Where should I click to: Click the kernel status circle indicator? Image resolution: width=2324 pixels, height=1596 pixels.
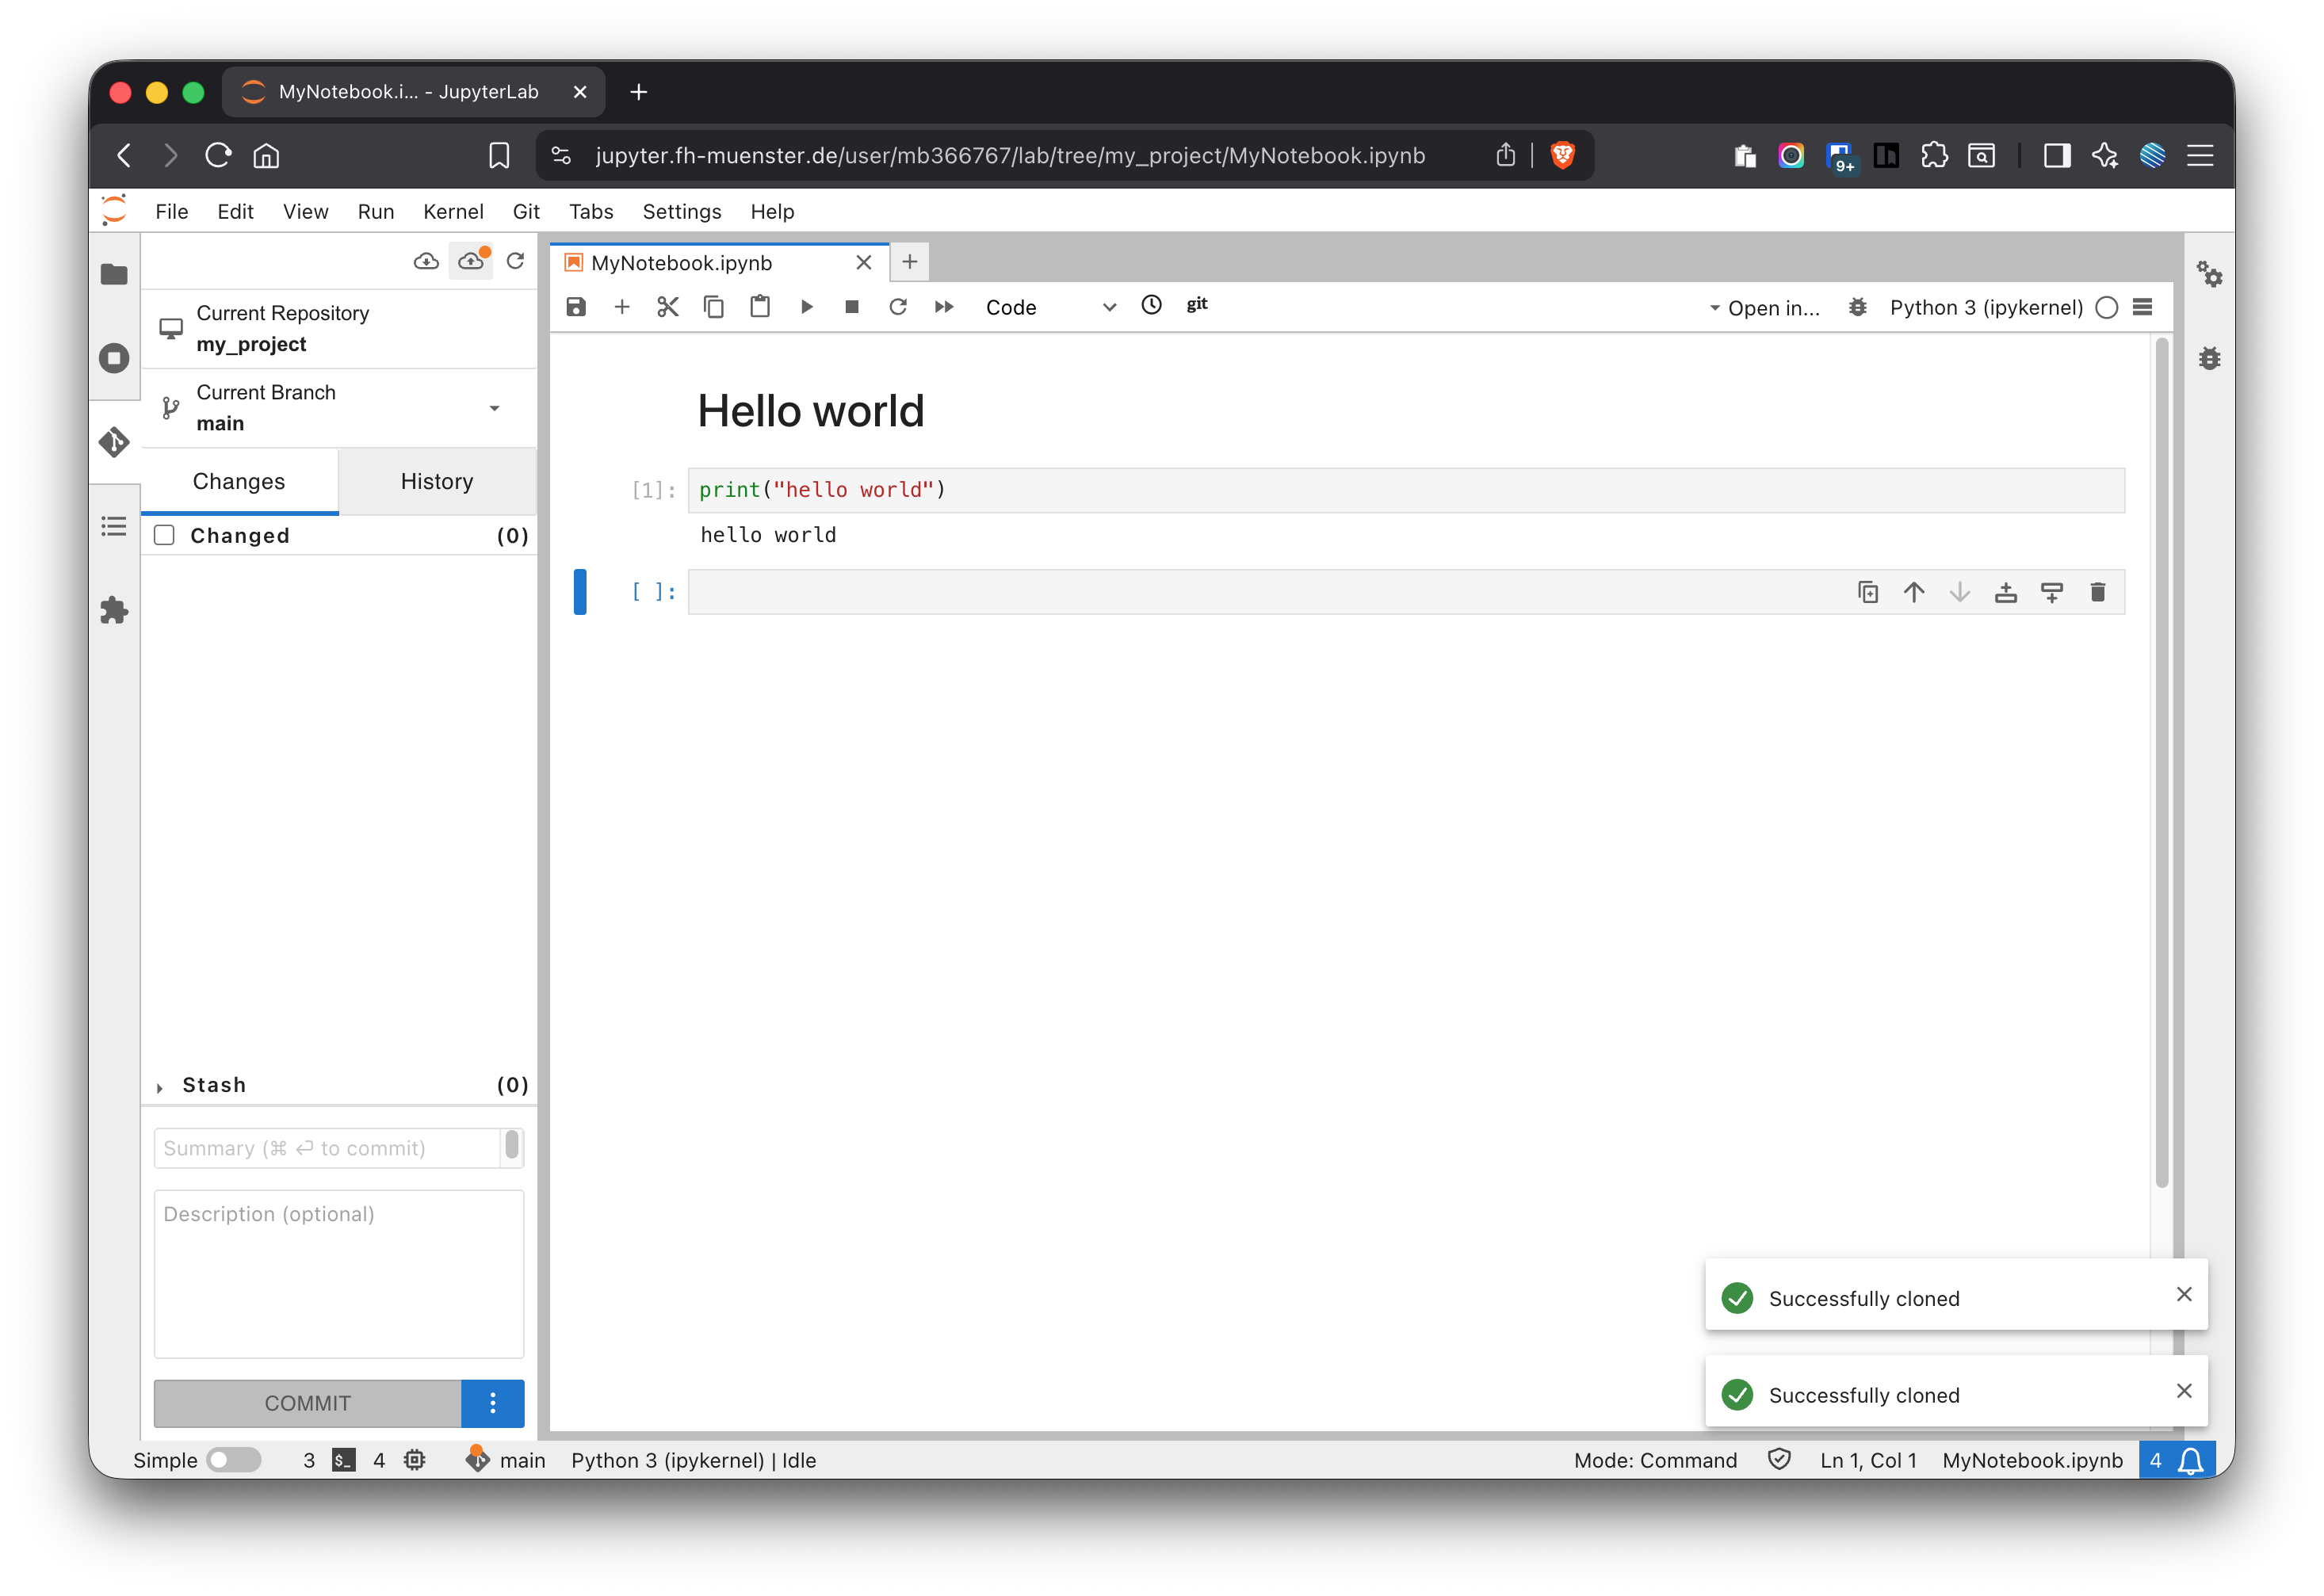(x=2107, y=307)
